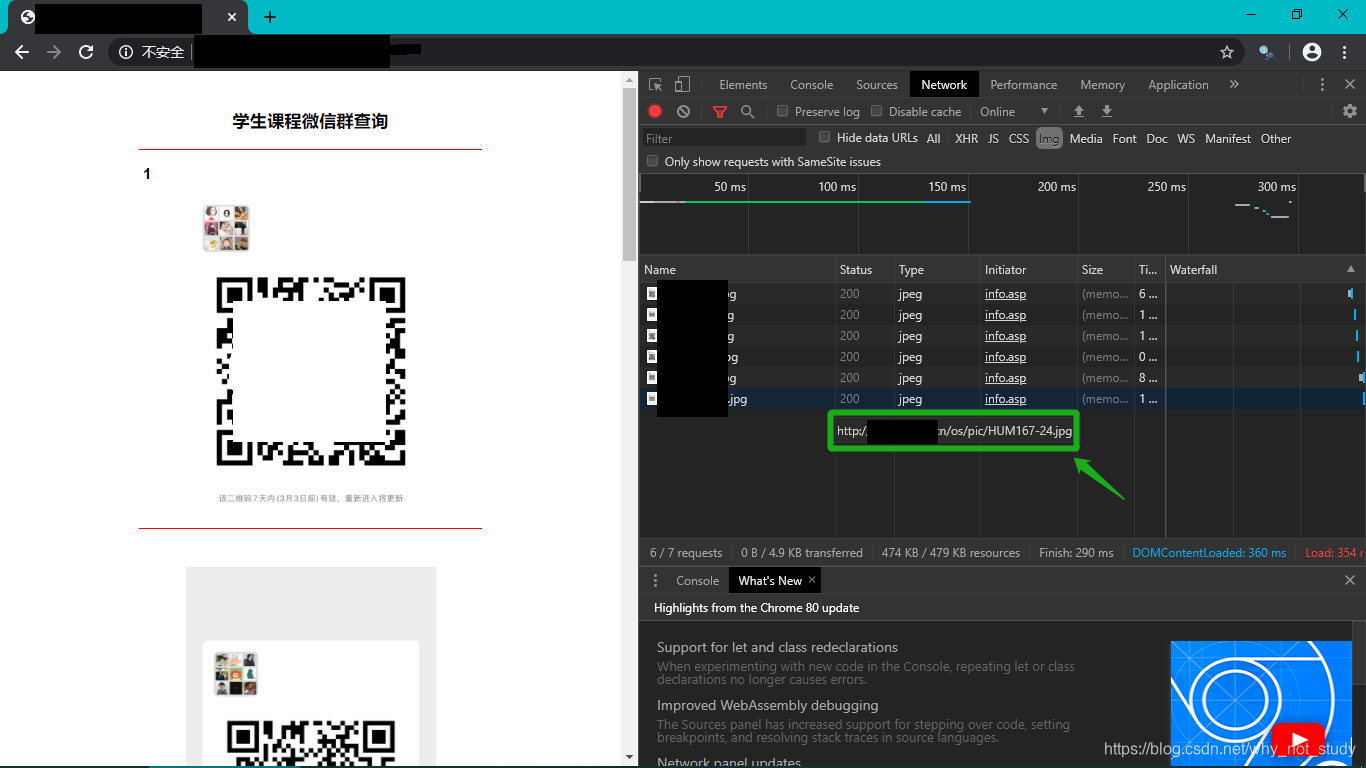
Task: Open the Memory tab
Action: 1102,85
